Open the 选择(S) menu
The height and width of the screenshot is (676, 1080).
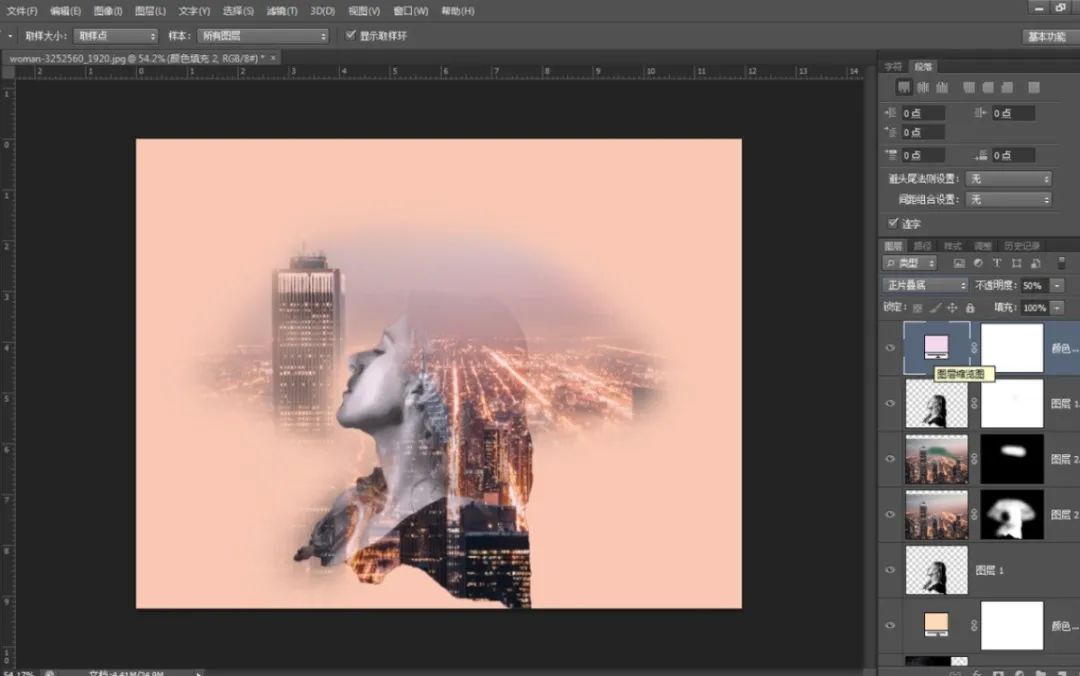(238, 11)
